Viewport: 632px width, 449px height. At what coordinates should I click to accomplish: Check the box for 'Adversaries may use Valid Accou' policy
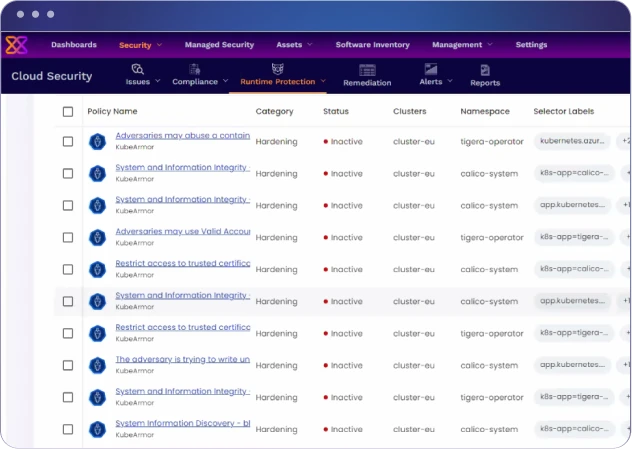pos(68,237)
